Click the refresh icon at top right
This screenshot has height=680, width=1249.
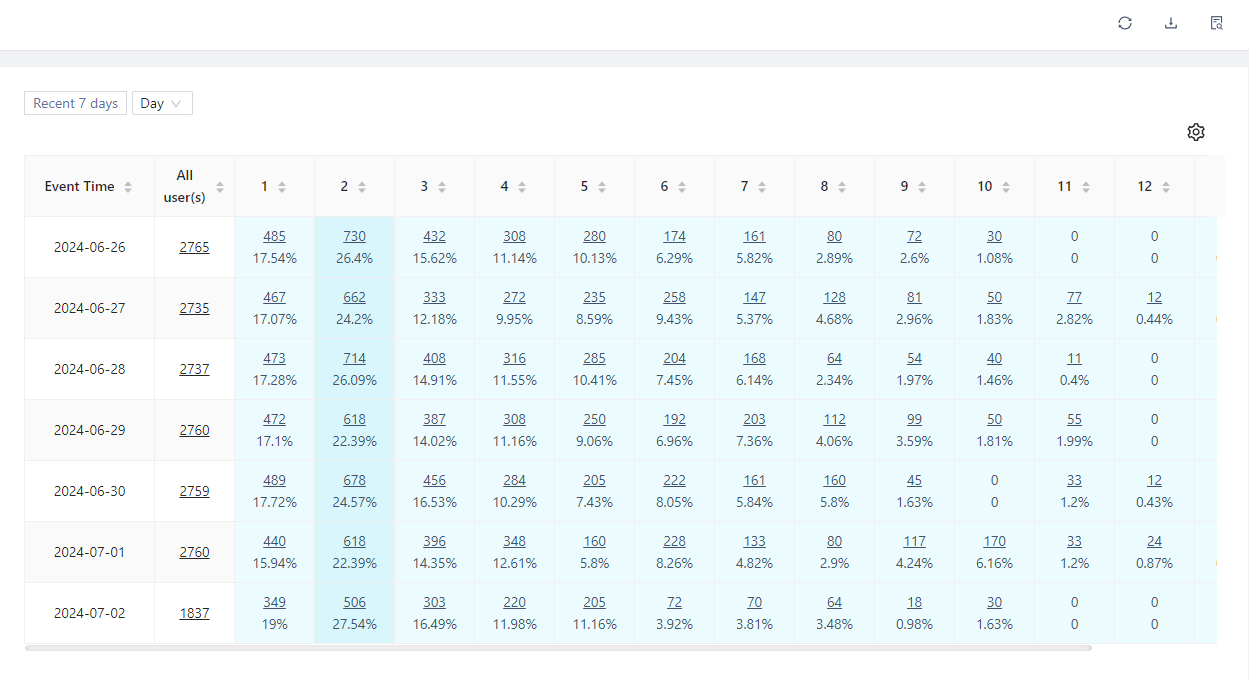1125,23
